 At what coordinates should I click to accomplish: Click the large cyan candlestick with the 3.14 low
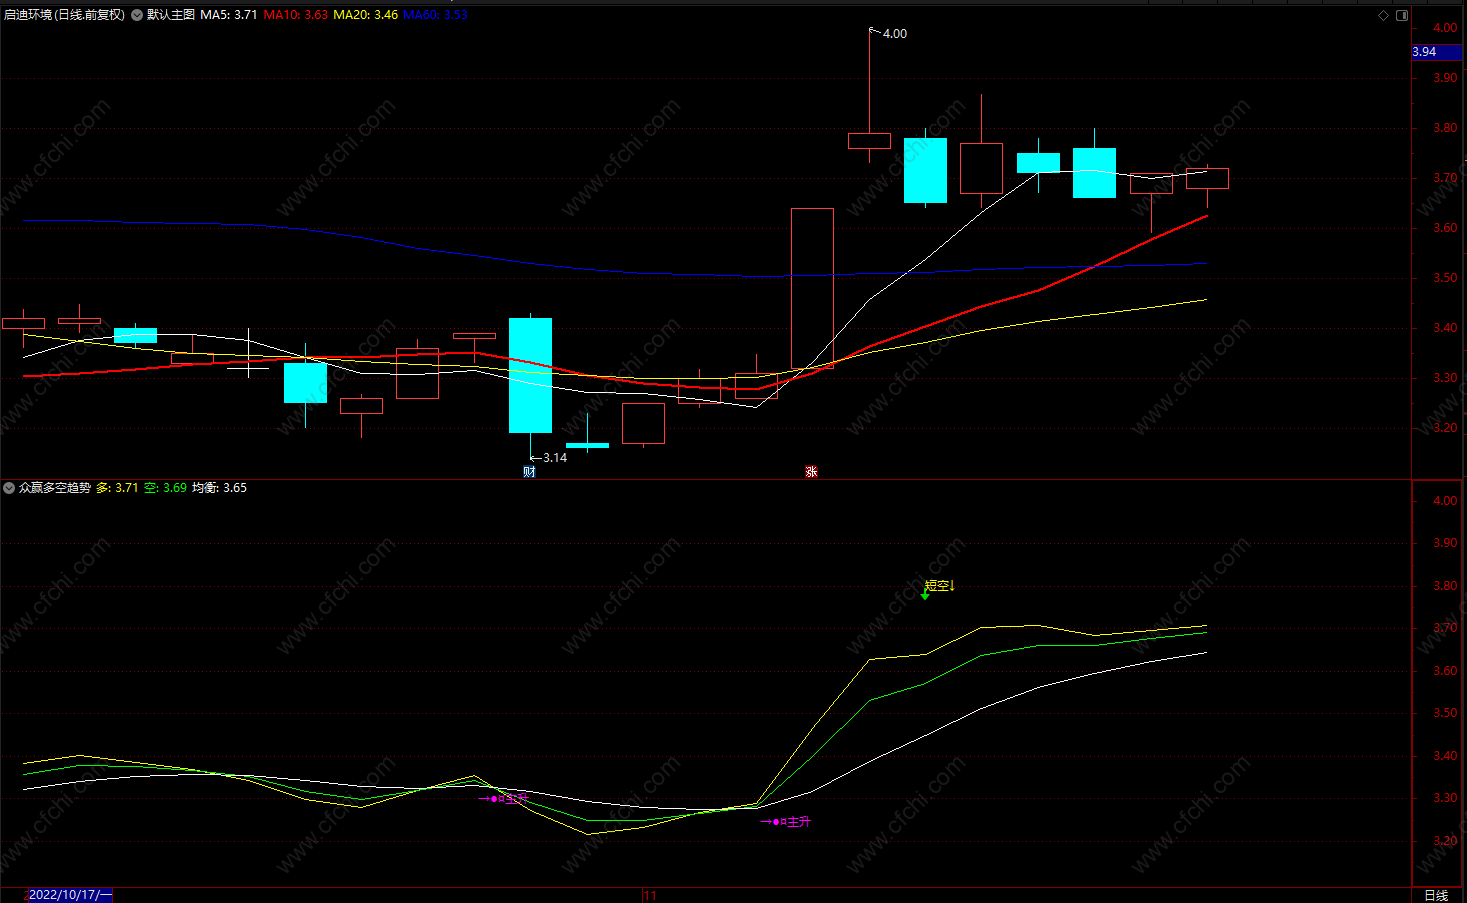pos(530,375)
